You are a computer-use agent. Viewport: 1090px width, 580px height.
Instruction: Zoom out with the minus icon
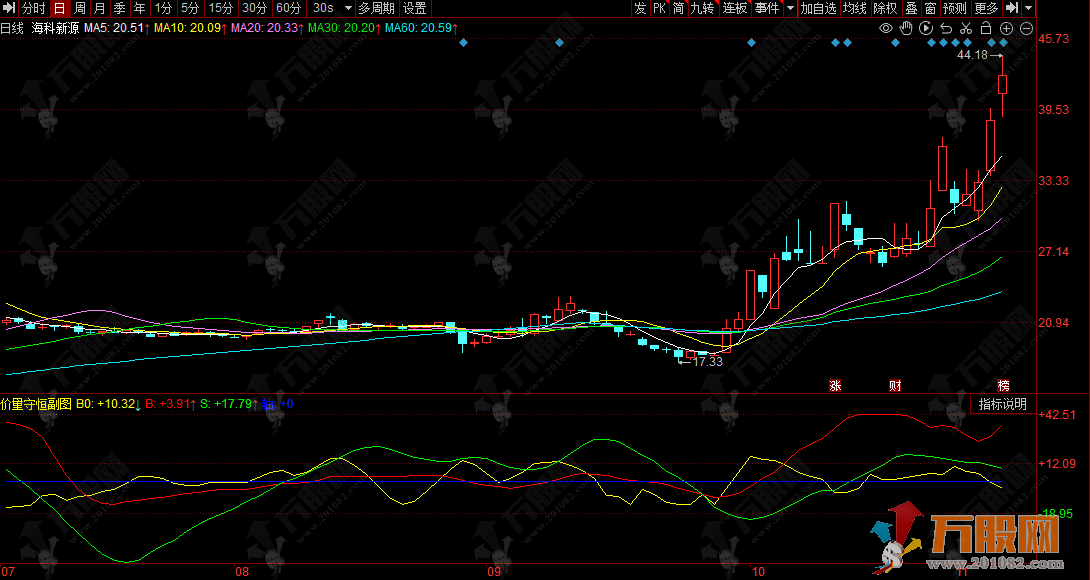1025,28
